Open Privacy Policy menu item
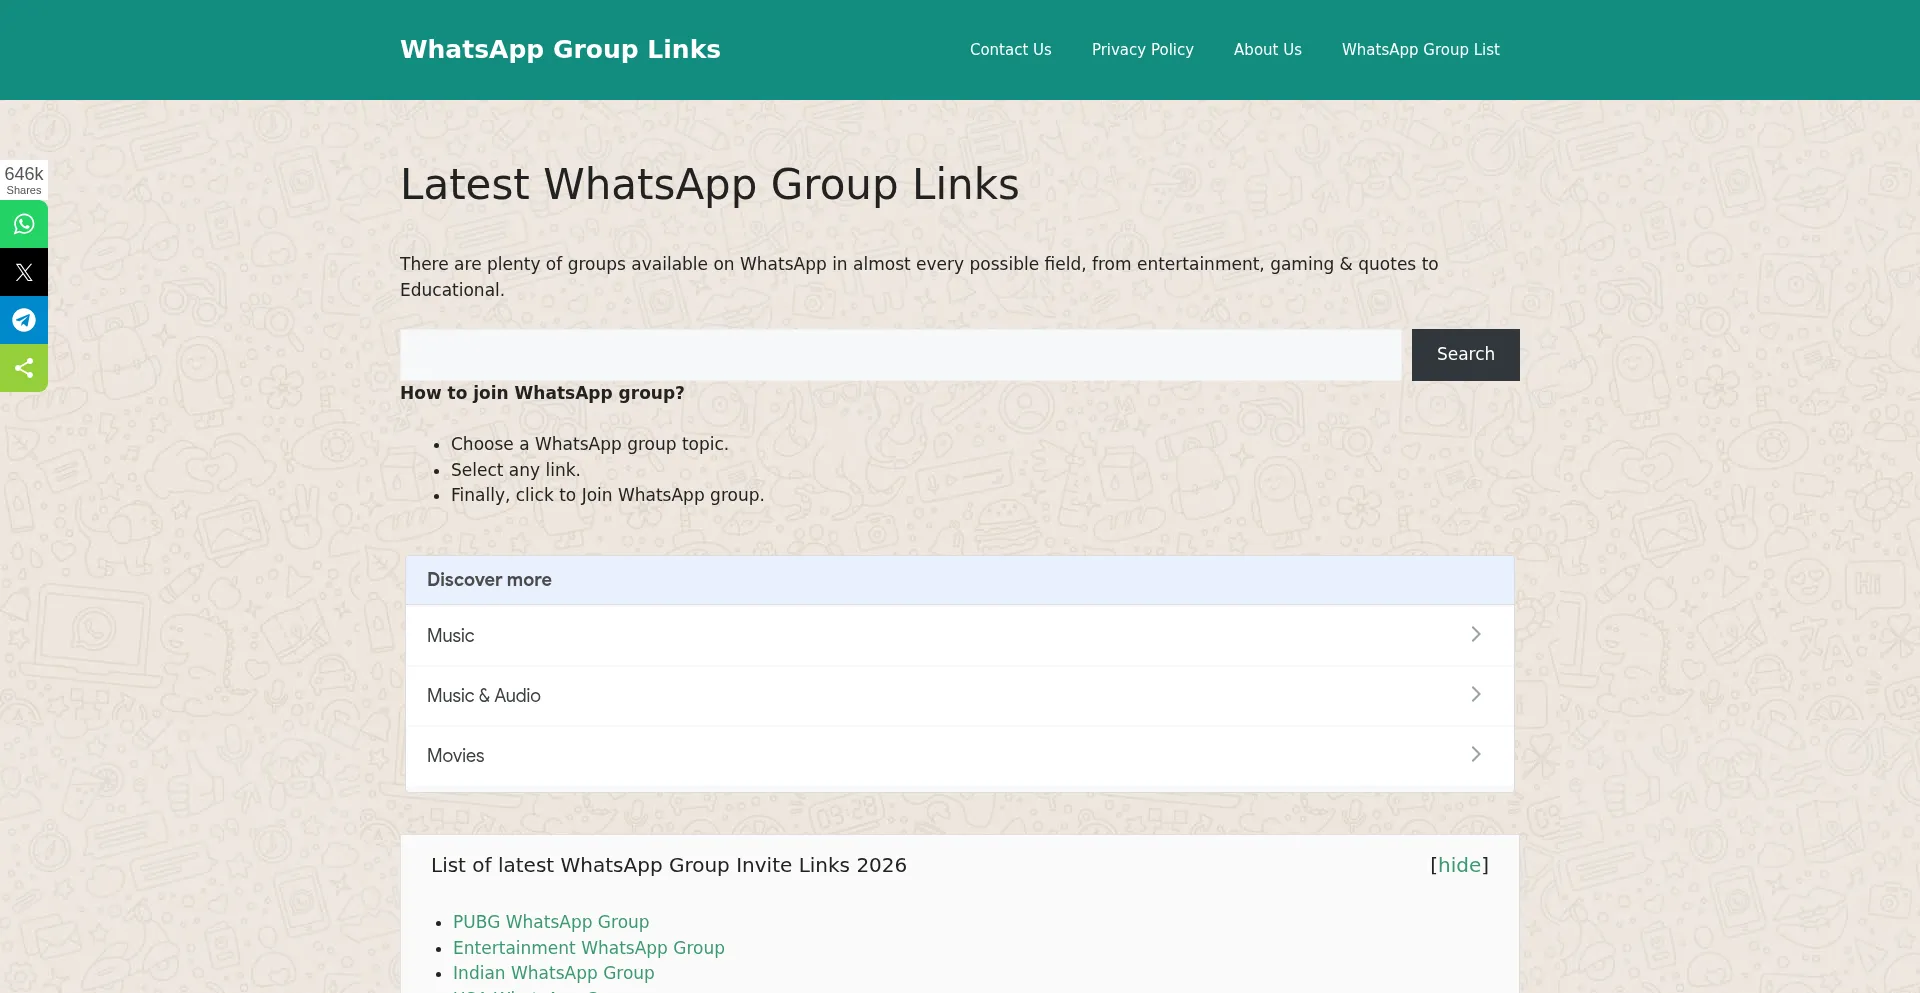Image resolution: width=1920 pixels, height=993 pixels. (x=1142, y=50)
